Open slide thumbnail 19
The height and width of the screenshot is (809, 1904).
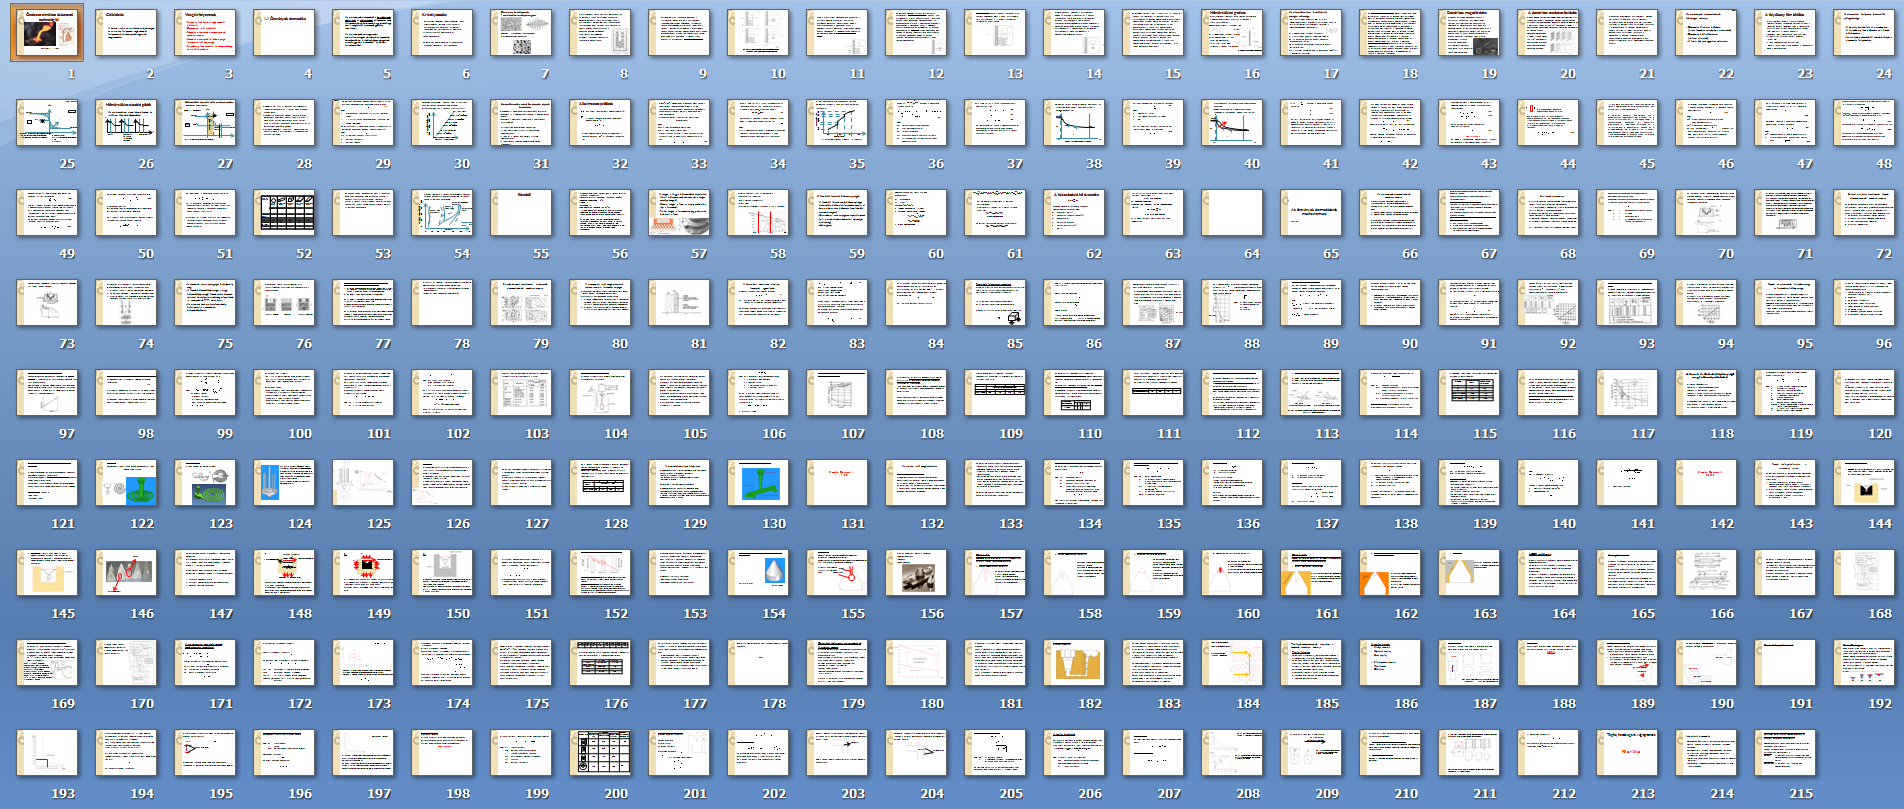1469,33
